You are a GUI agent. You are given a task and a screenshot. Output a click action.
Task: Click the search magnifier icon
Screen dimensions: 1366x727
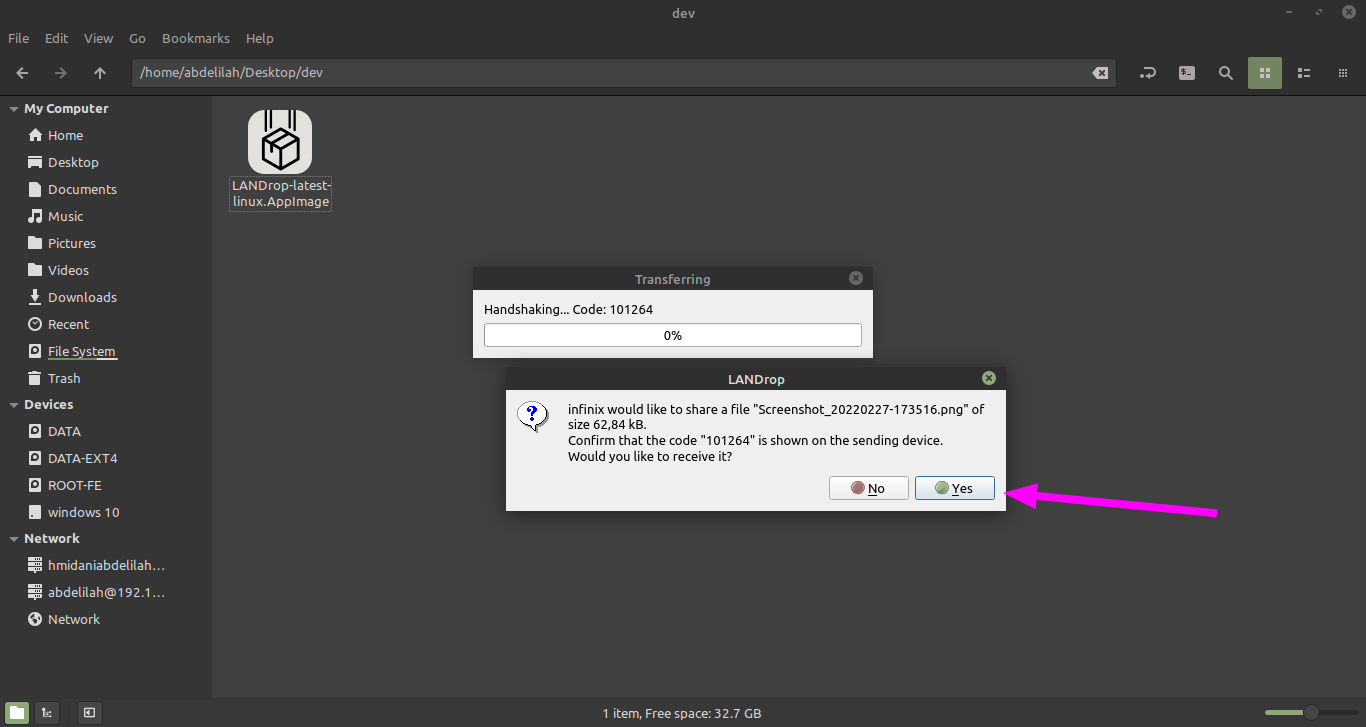point(1226,73)
